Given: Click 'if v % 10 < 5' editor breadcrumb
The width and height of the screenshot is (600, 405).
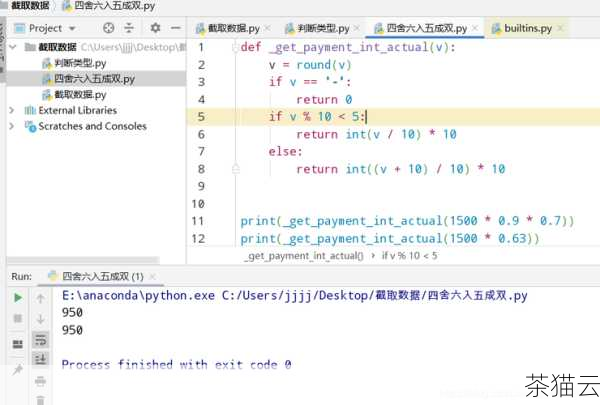Looking at the screenshot, I should coord(409,256).
